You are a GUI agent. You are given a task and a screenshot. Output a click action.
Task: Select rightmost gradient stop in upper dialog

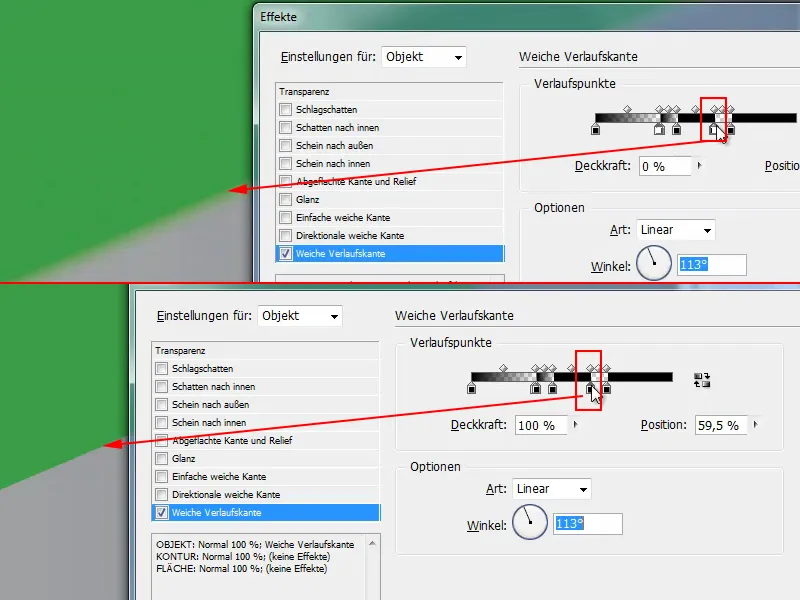tap(731, 130)
